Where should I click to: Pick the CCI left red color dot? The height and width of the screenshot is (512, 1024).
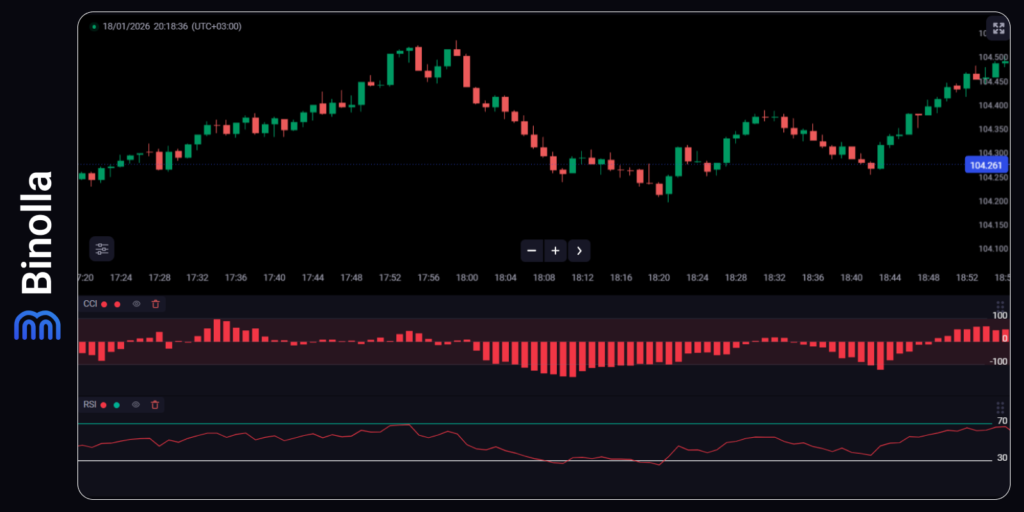(104, 304)
